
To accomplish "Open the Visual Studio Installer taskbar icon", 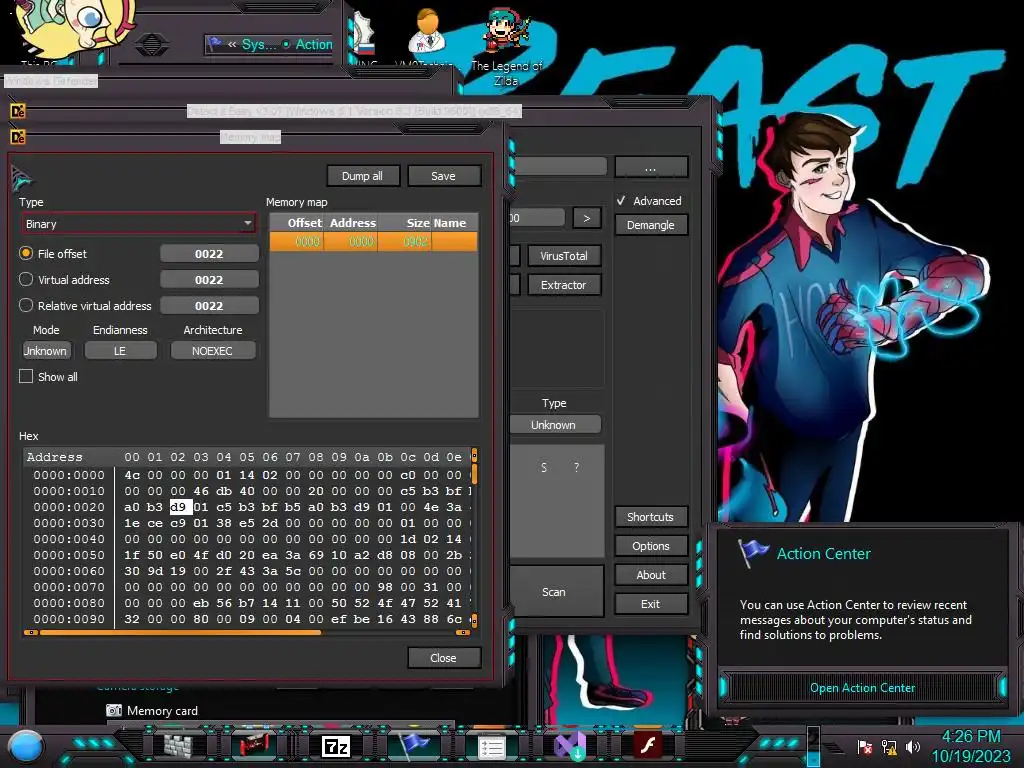I will [570, 746].
